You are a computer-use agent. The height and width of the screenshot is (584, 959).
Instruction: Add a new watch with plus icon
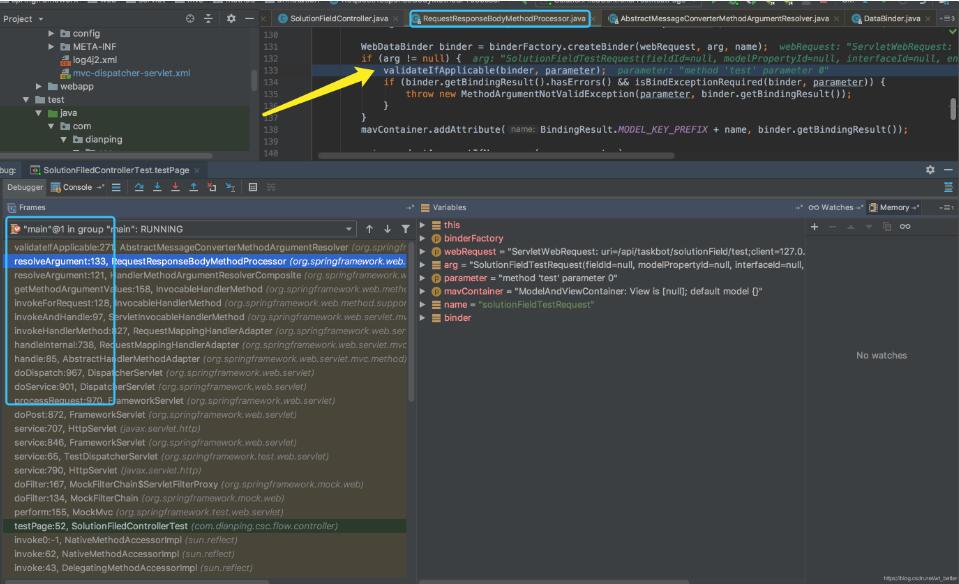[x=814, y=227]
